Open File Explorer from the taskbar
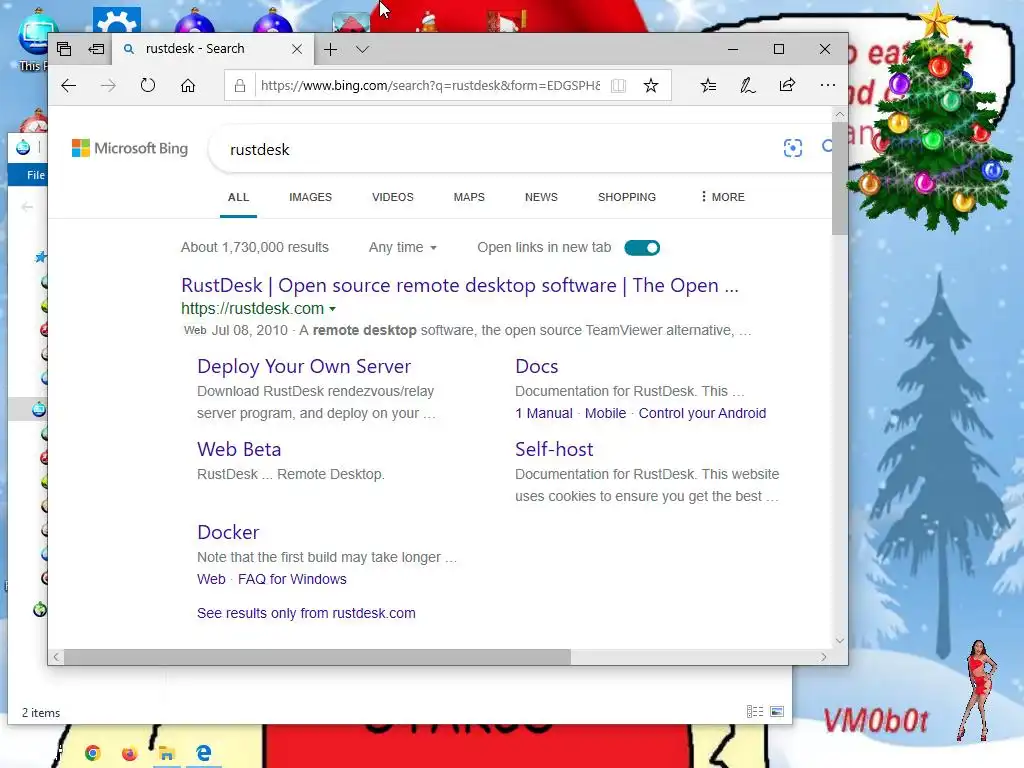This screenshot has width=1024, height=768. pos(167,753)
